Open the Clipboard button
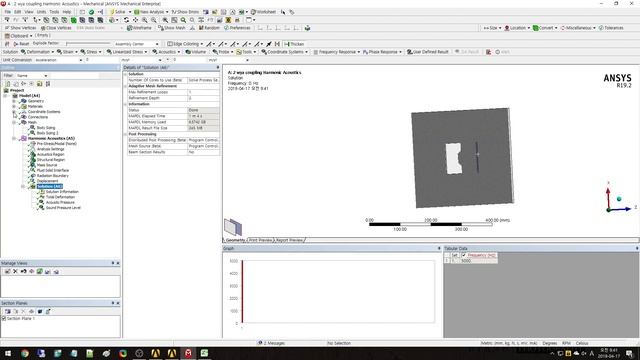 [18, 36]
